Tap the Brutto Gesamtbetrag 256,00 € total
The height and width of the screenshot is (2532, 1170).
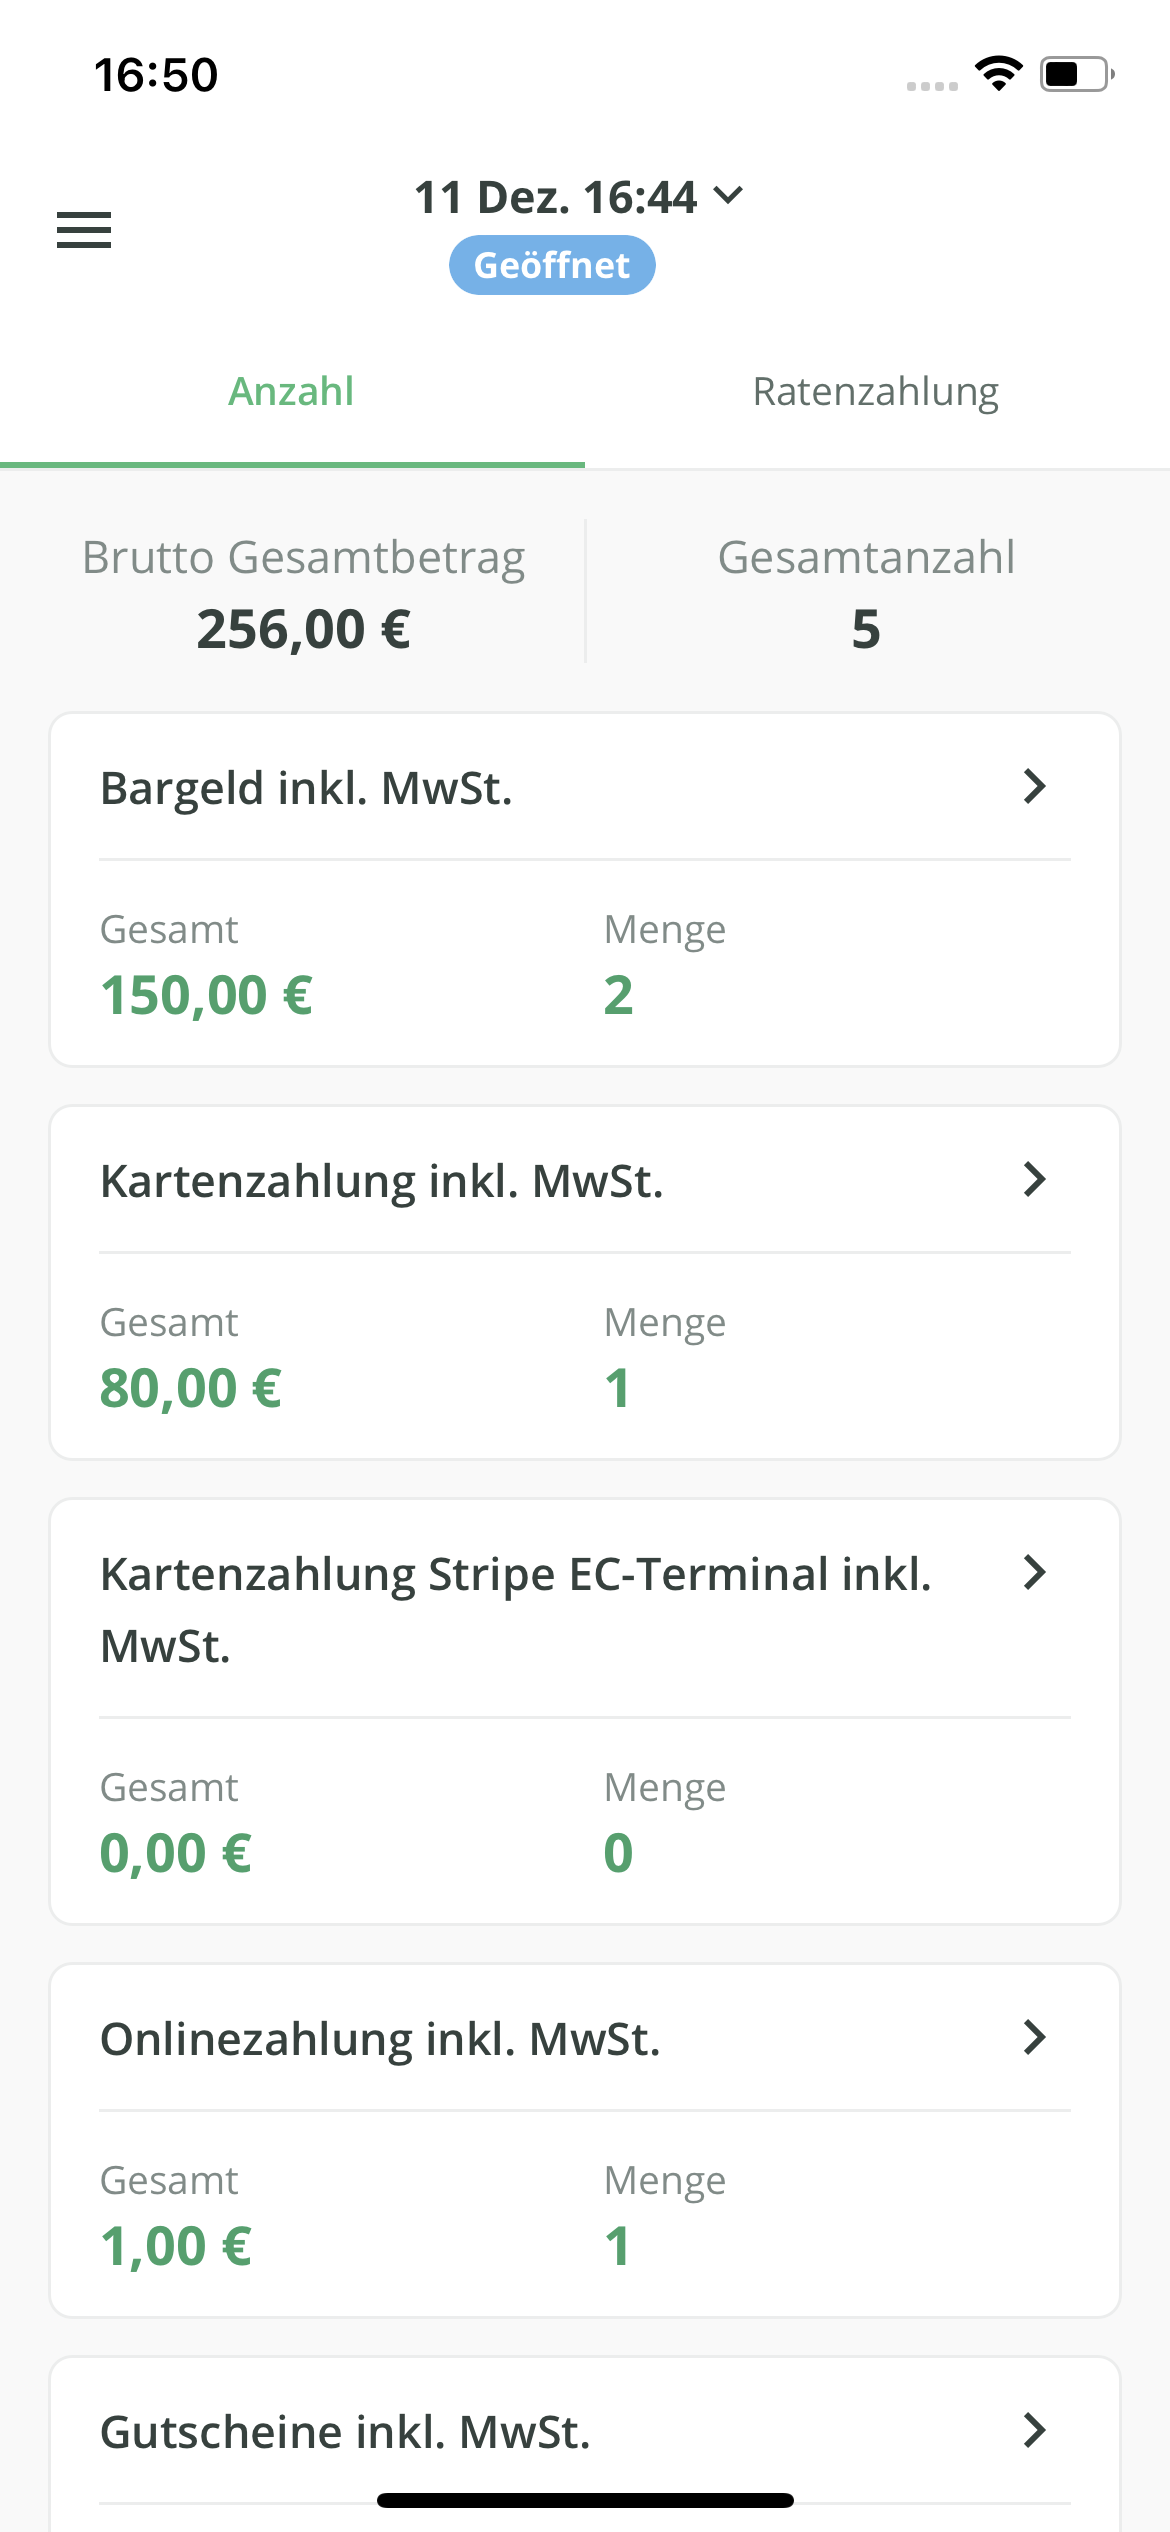pos(303,628)
